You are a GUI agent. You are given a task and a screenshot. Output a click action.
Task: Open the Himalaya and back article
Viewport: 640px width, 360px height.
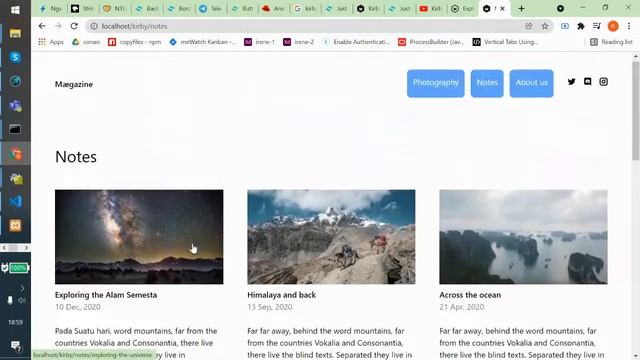282,295
